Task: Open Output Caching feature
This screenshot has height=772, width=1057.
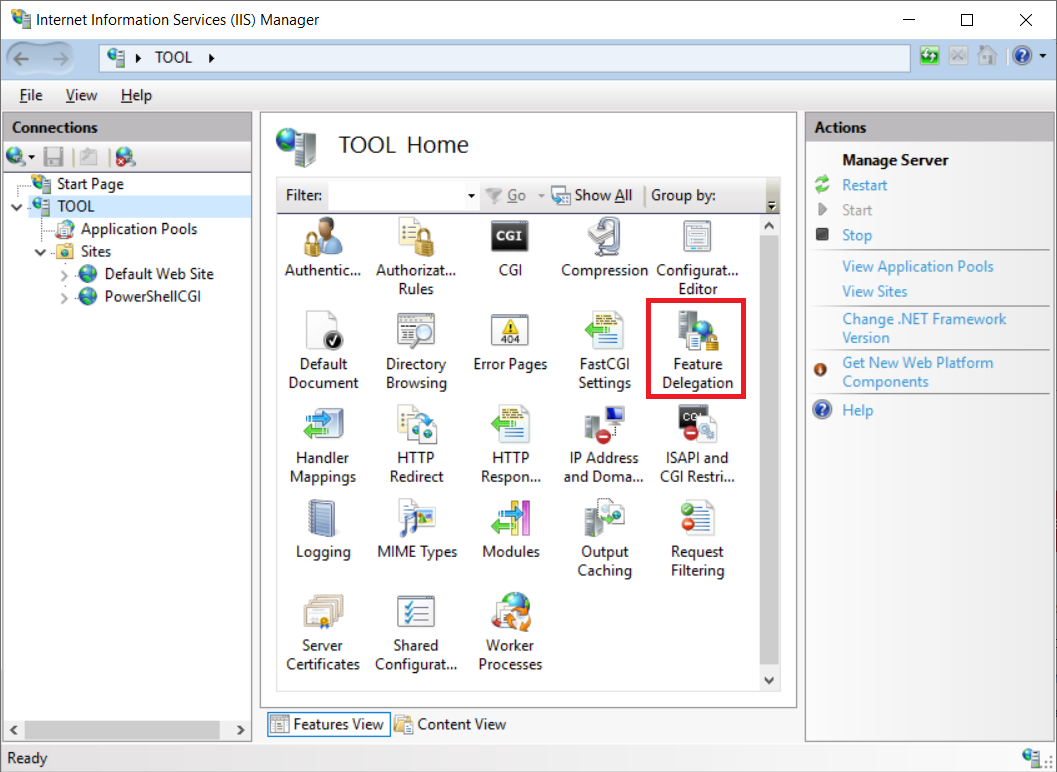Action: pyautogui.click(x=604, y=538)
